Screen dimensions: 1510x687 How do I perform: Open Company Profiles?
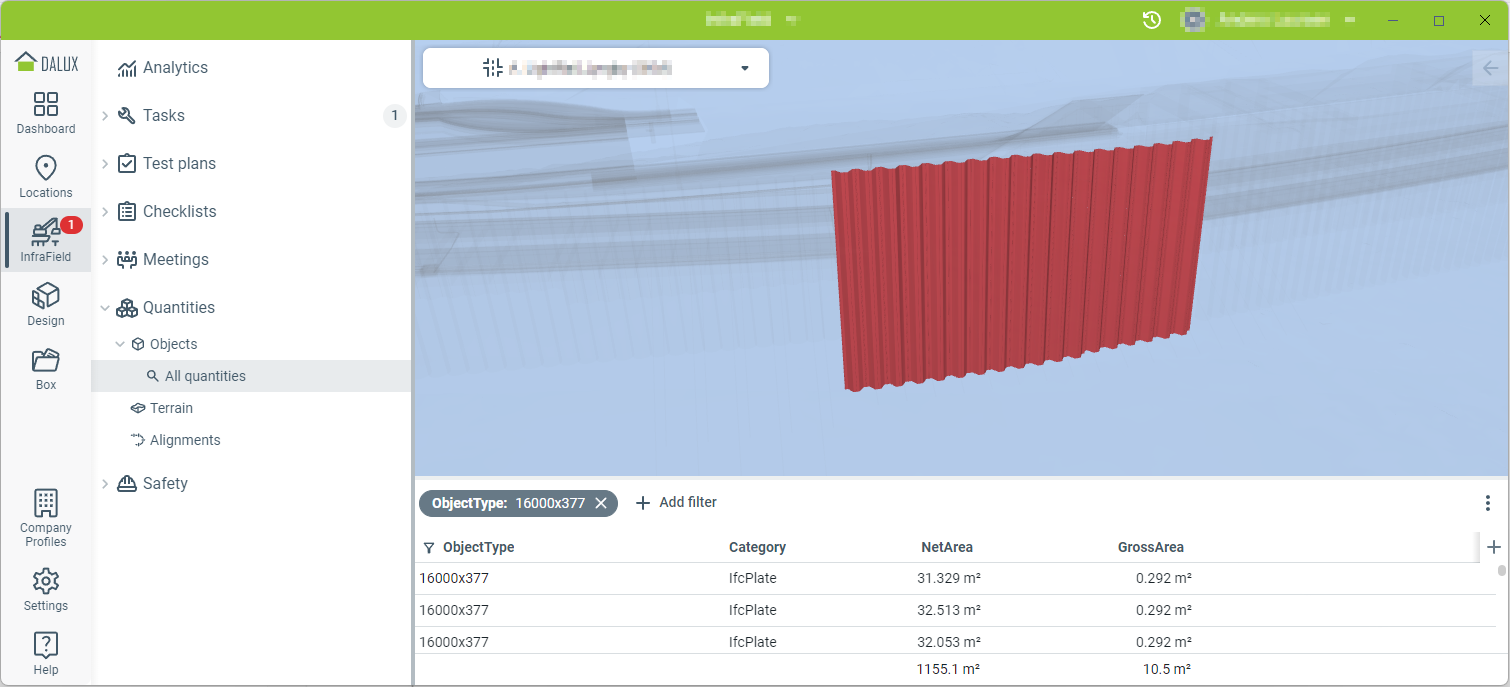point(46,518)
